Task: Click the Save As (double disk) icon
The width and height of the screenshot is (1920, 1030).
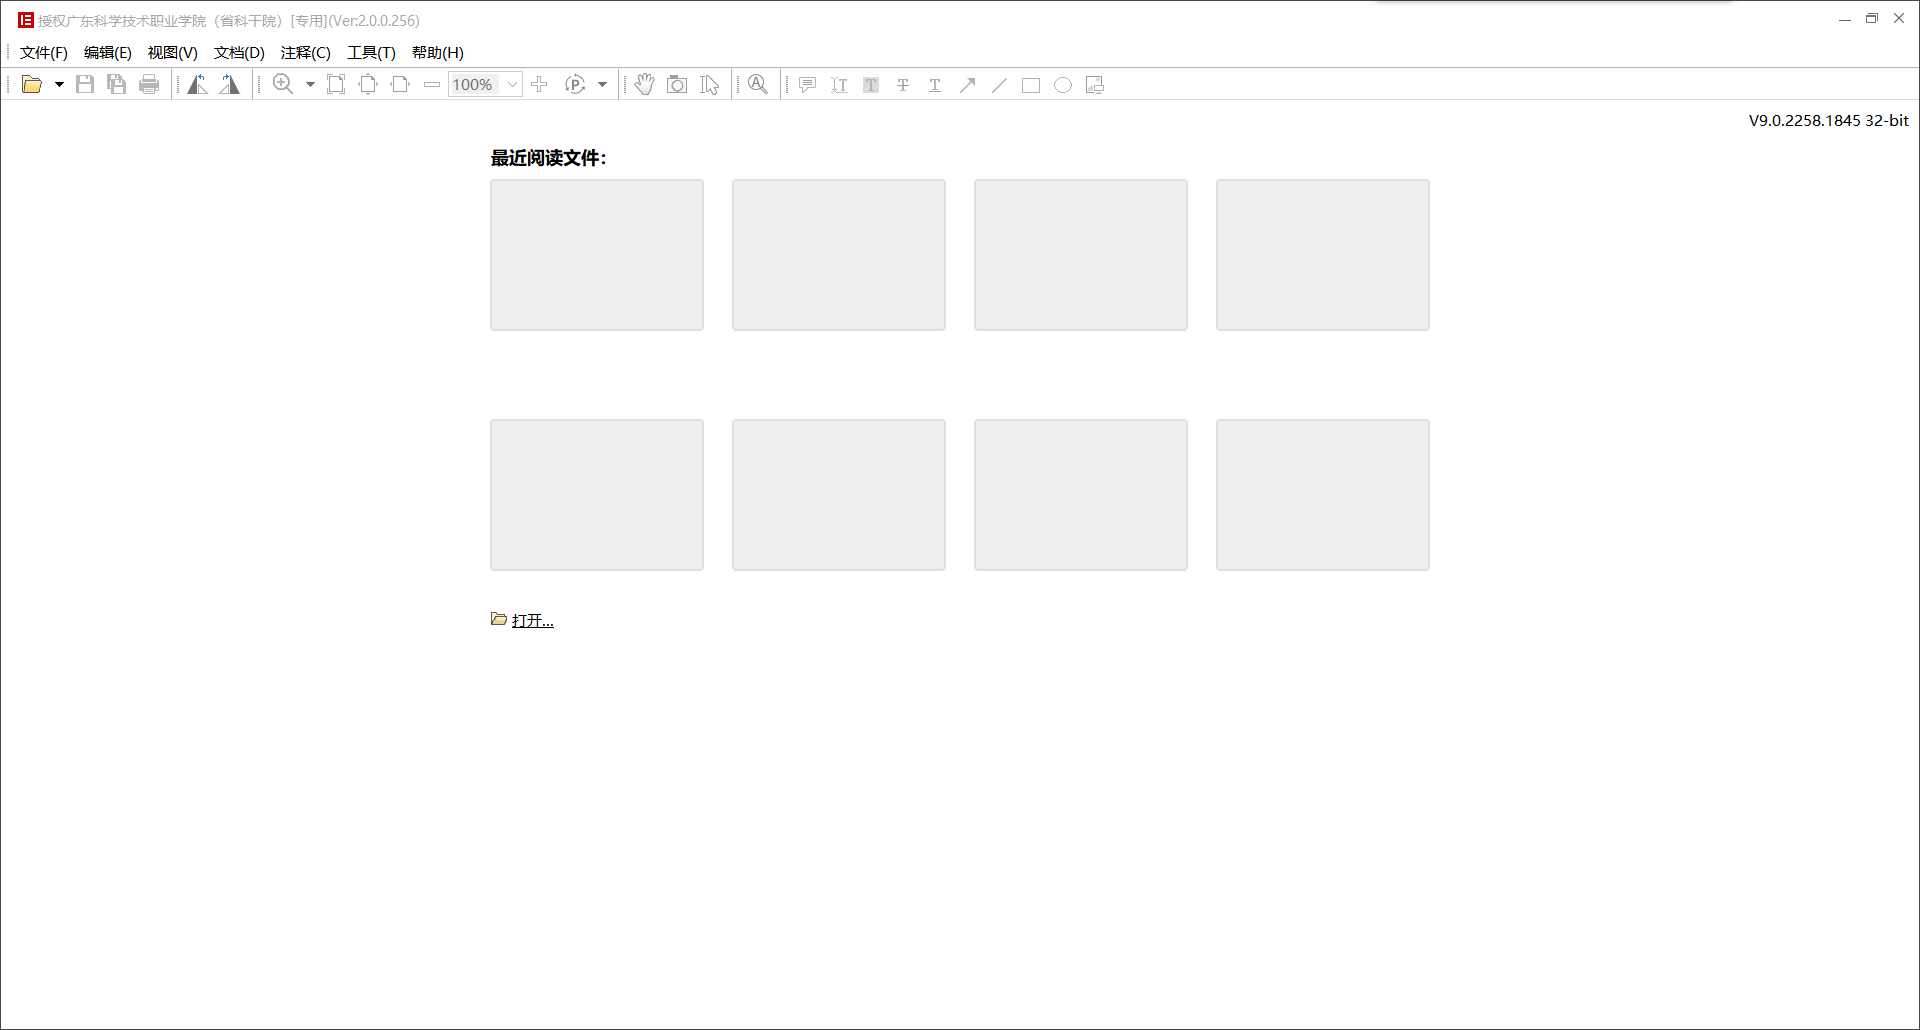Action: click(x=117, y=85)
